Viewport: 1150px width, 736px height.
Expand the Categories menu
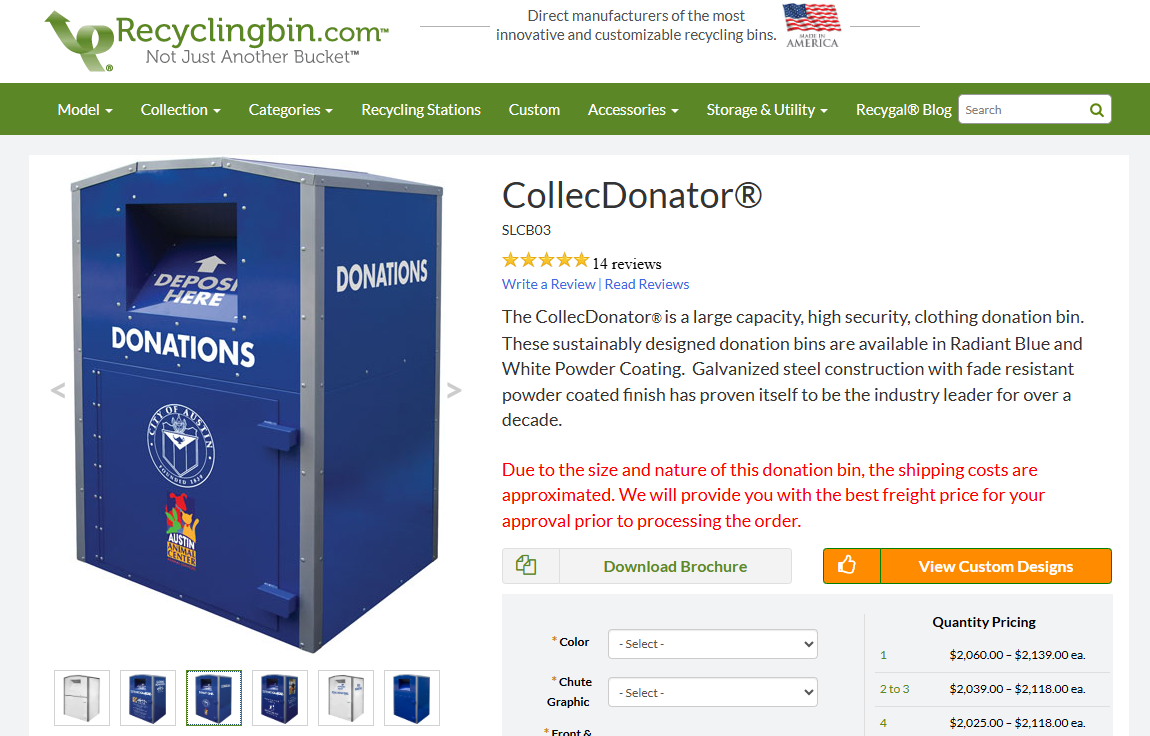[x=290, y=110]
